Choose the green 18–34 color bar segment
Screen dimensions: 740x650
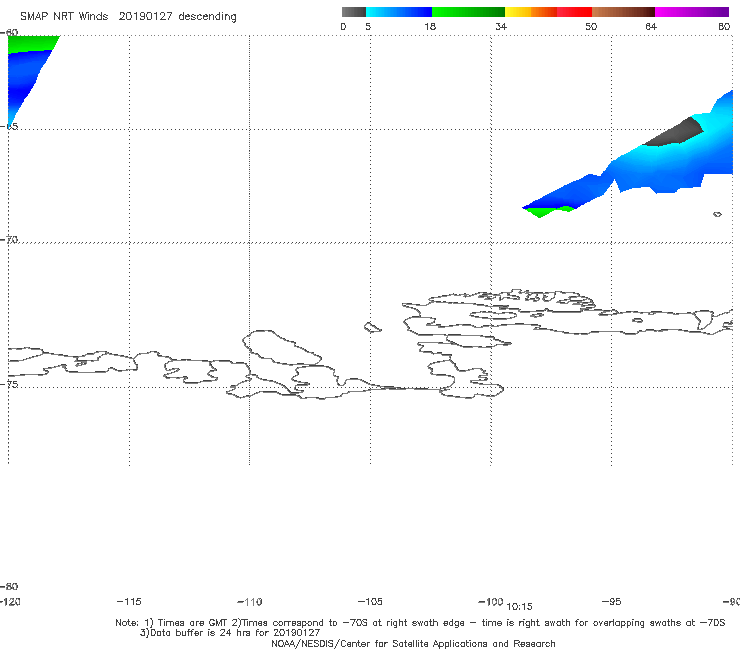pyautogui.click(x=468, y=12)
